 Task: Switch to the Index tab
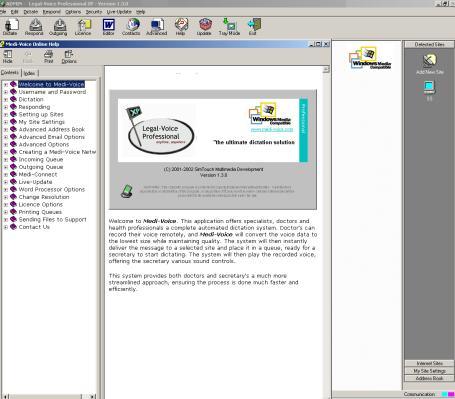pyautogui.click(x=29, y=73)
